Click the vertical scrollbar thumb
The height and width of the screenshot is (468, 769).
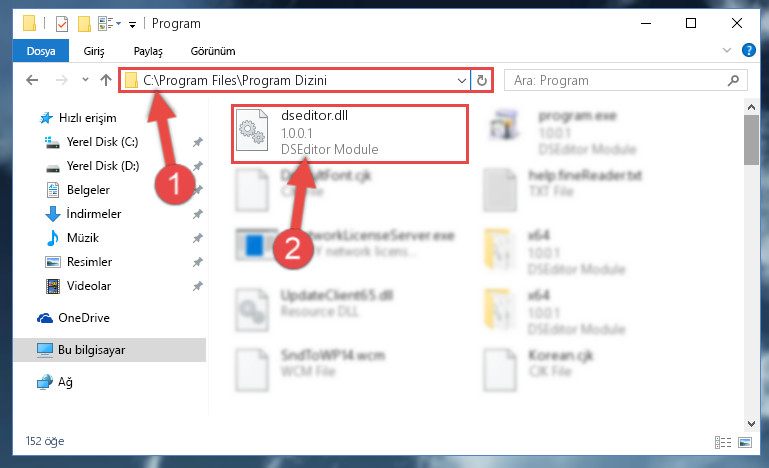(x=751, y=140)
